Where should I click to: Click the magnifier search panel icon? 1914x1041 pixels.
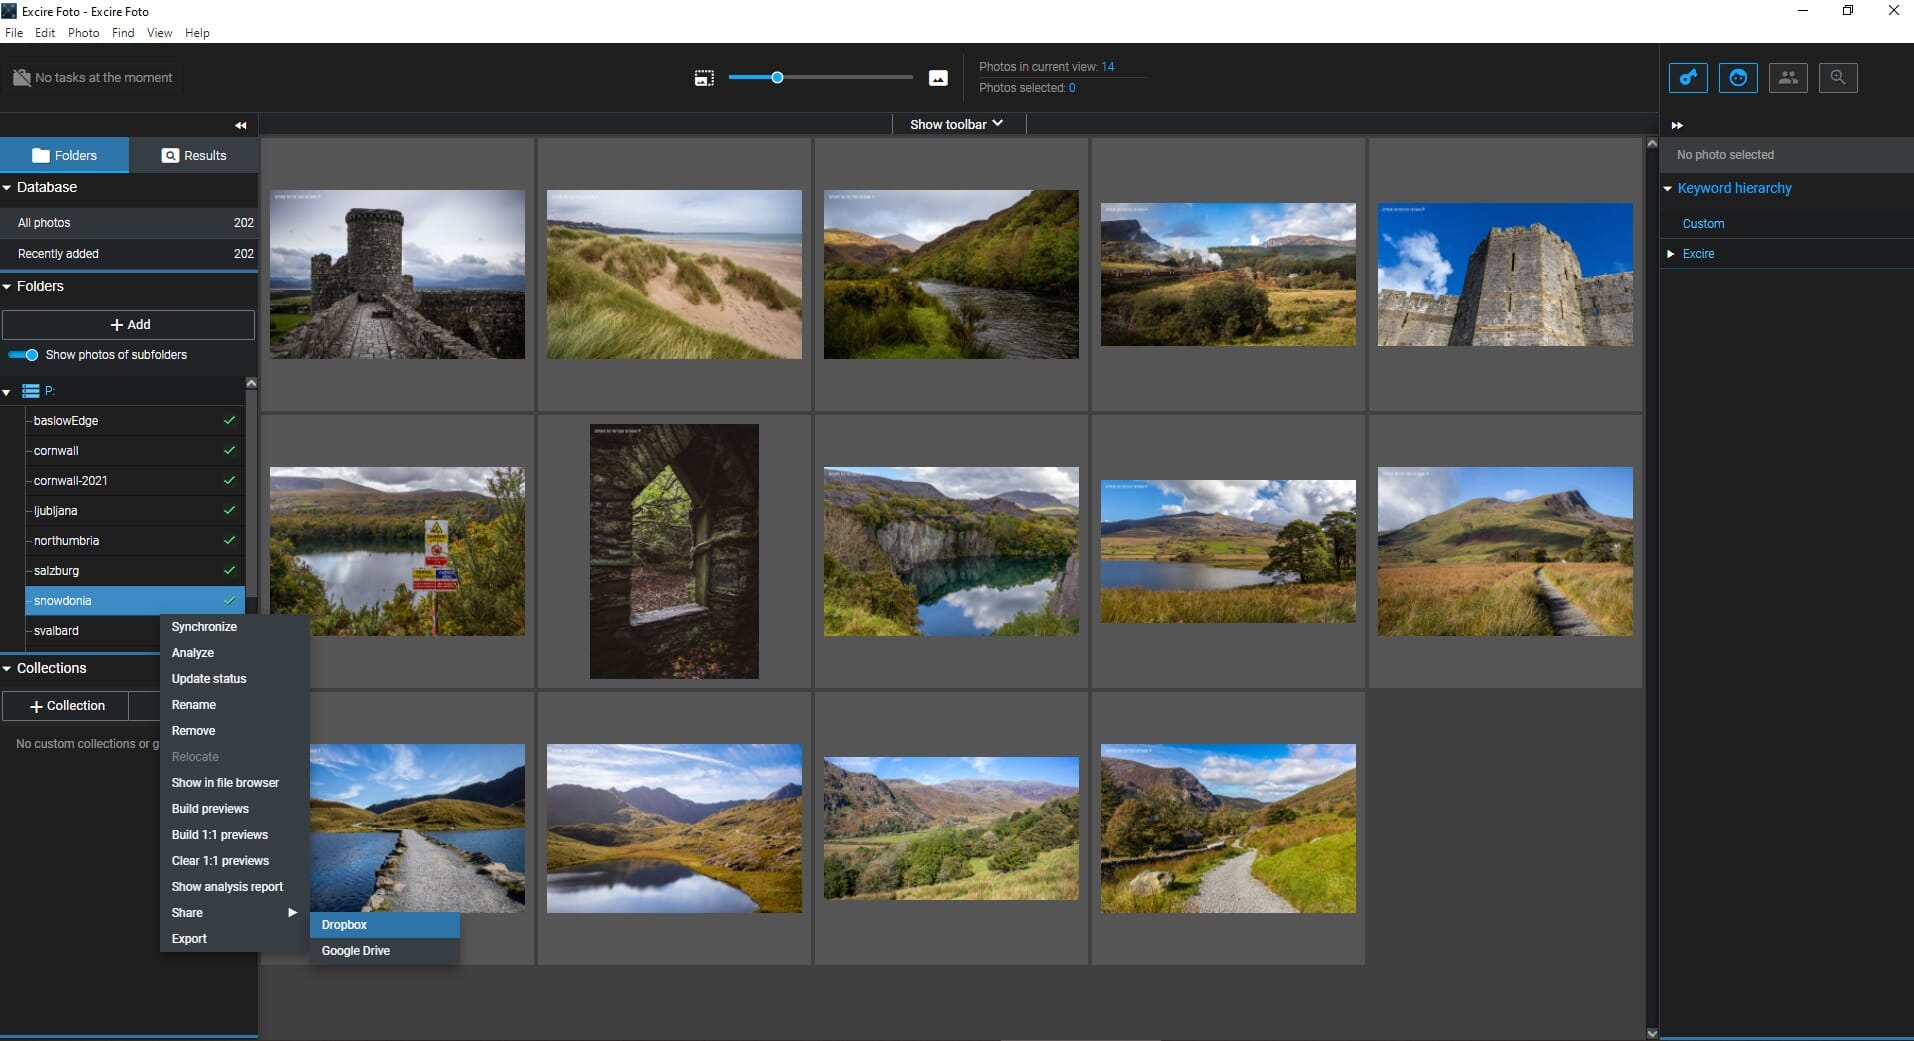(1838, 78)
